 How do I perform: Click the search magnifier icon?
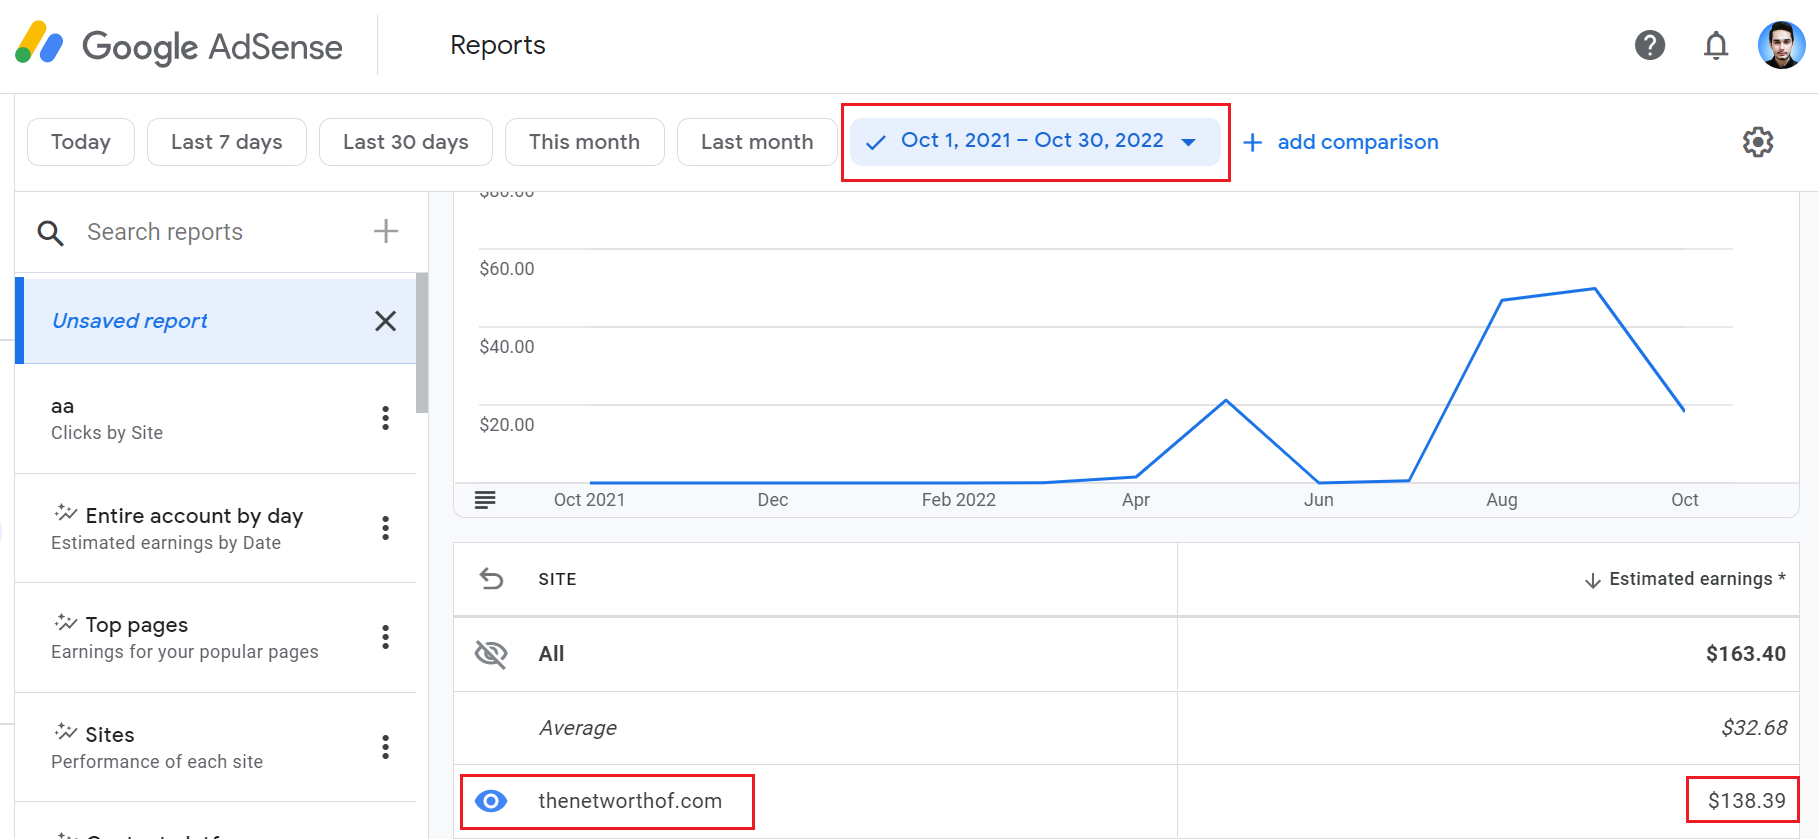[50, 233]
